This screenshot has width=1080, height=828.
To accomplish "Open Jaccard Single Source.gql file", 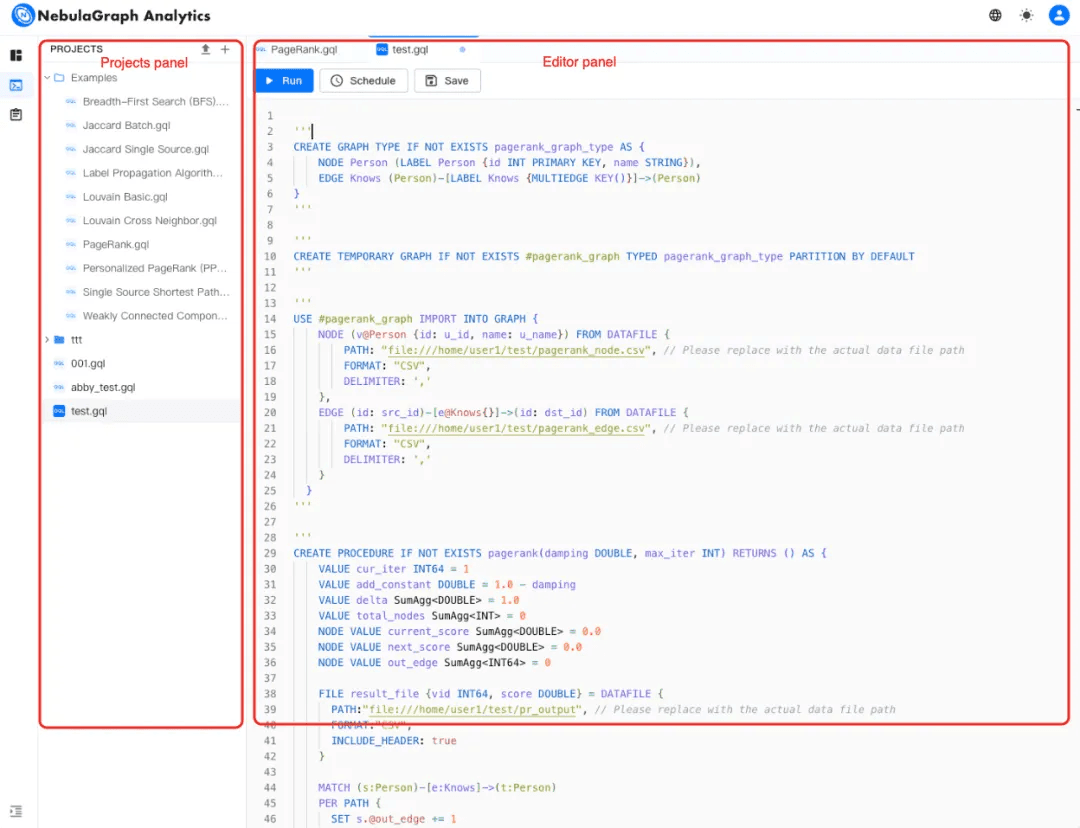I will coord(145,149).
